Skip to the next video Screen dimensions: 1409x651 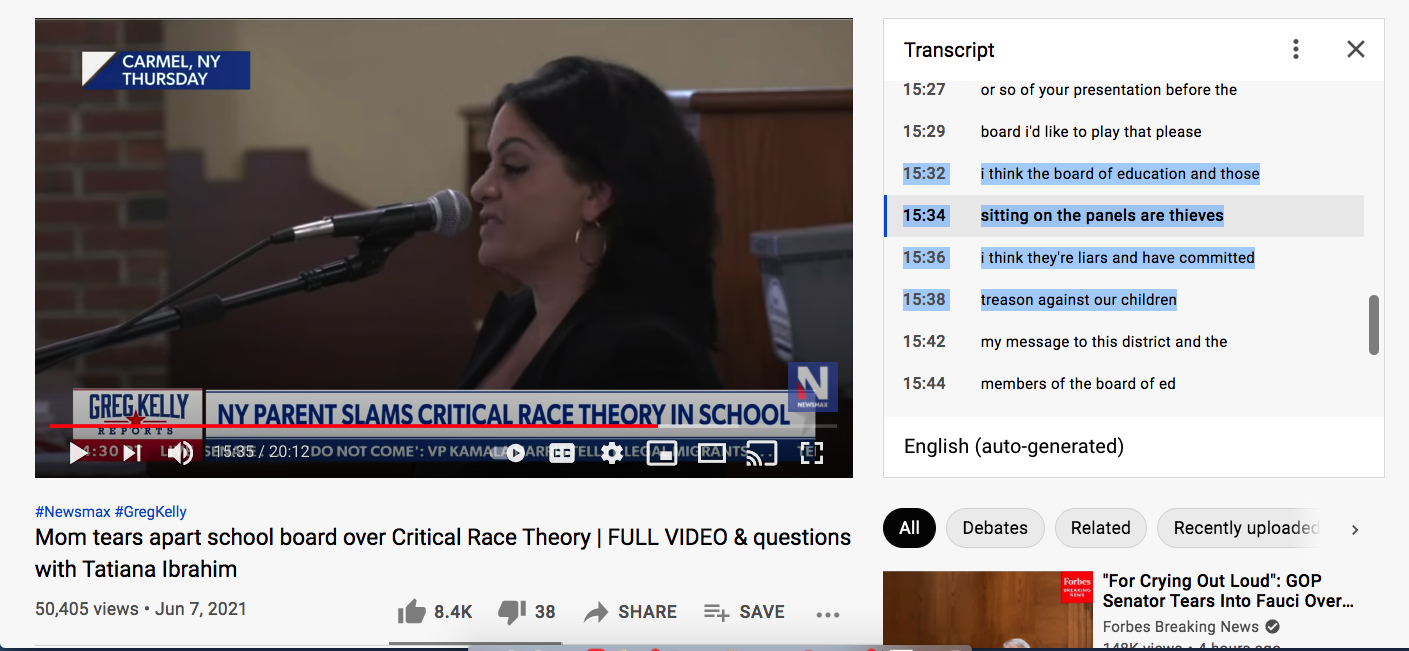coord(132,453)
